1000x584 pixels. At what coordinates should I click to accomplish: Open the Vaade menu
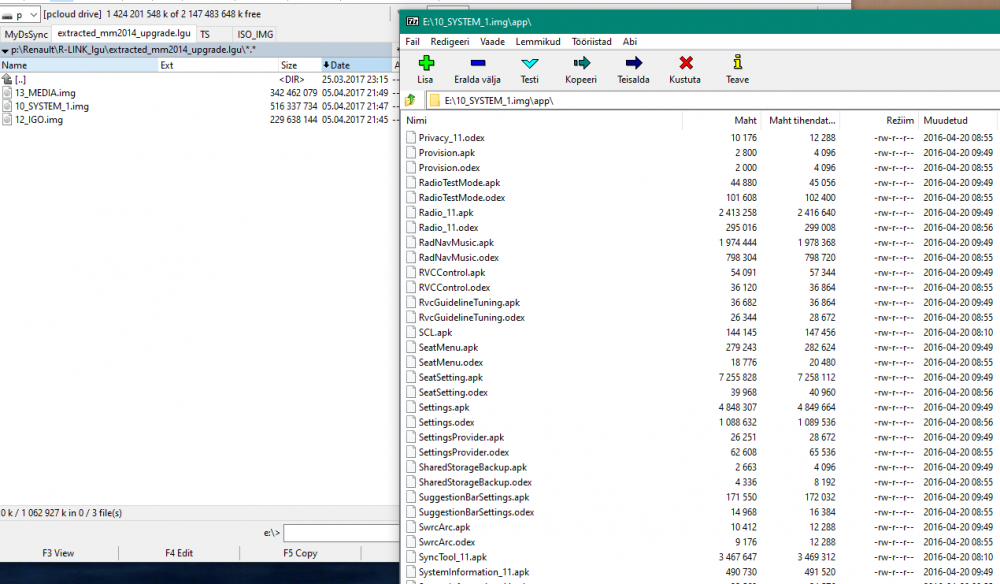(492, 41)
